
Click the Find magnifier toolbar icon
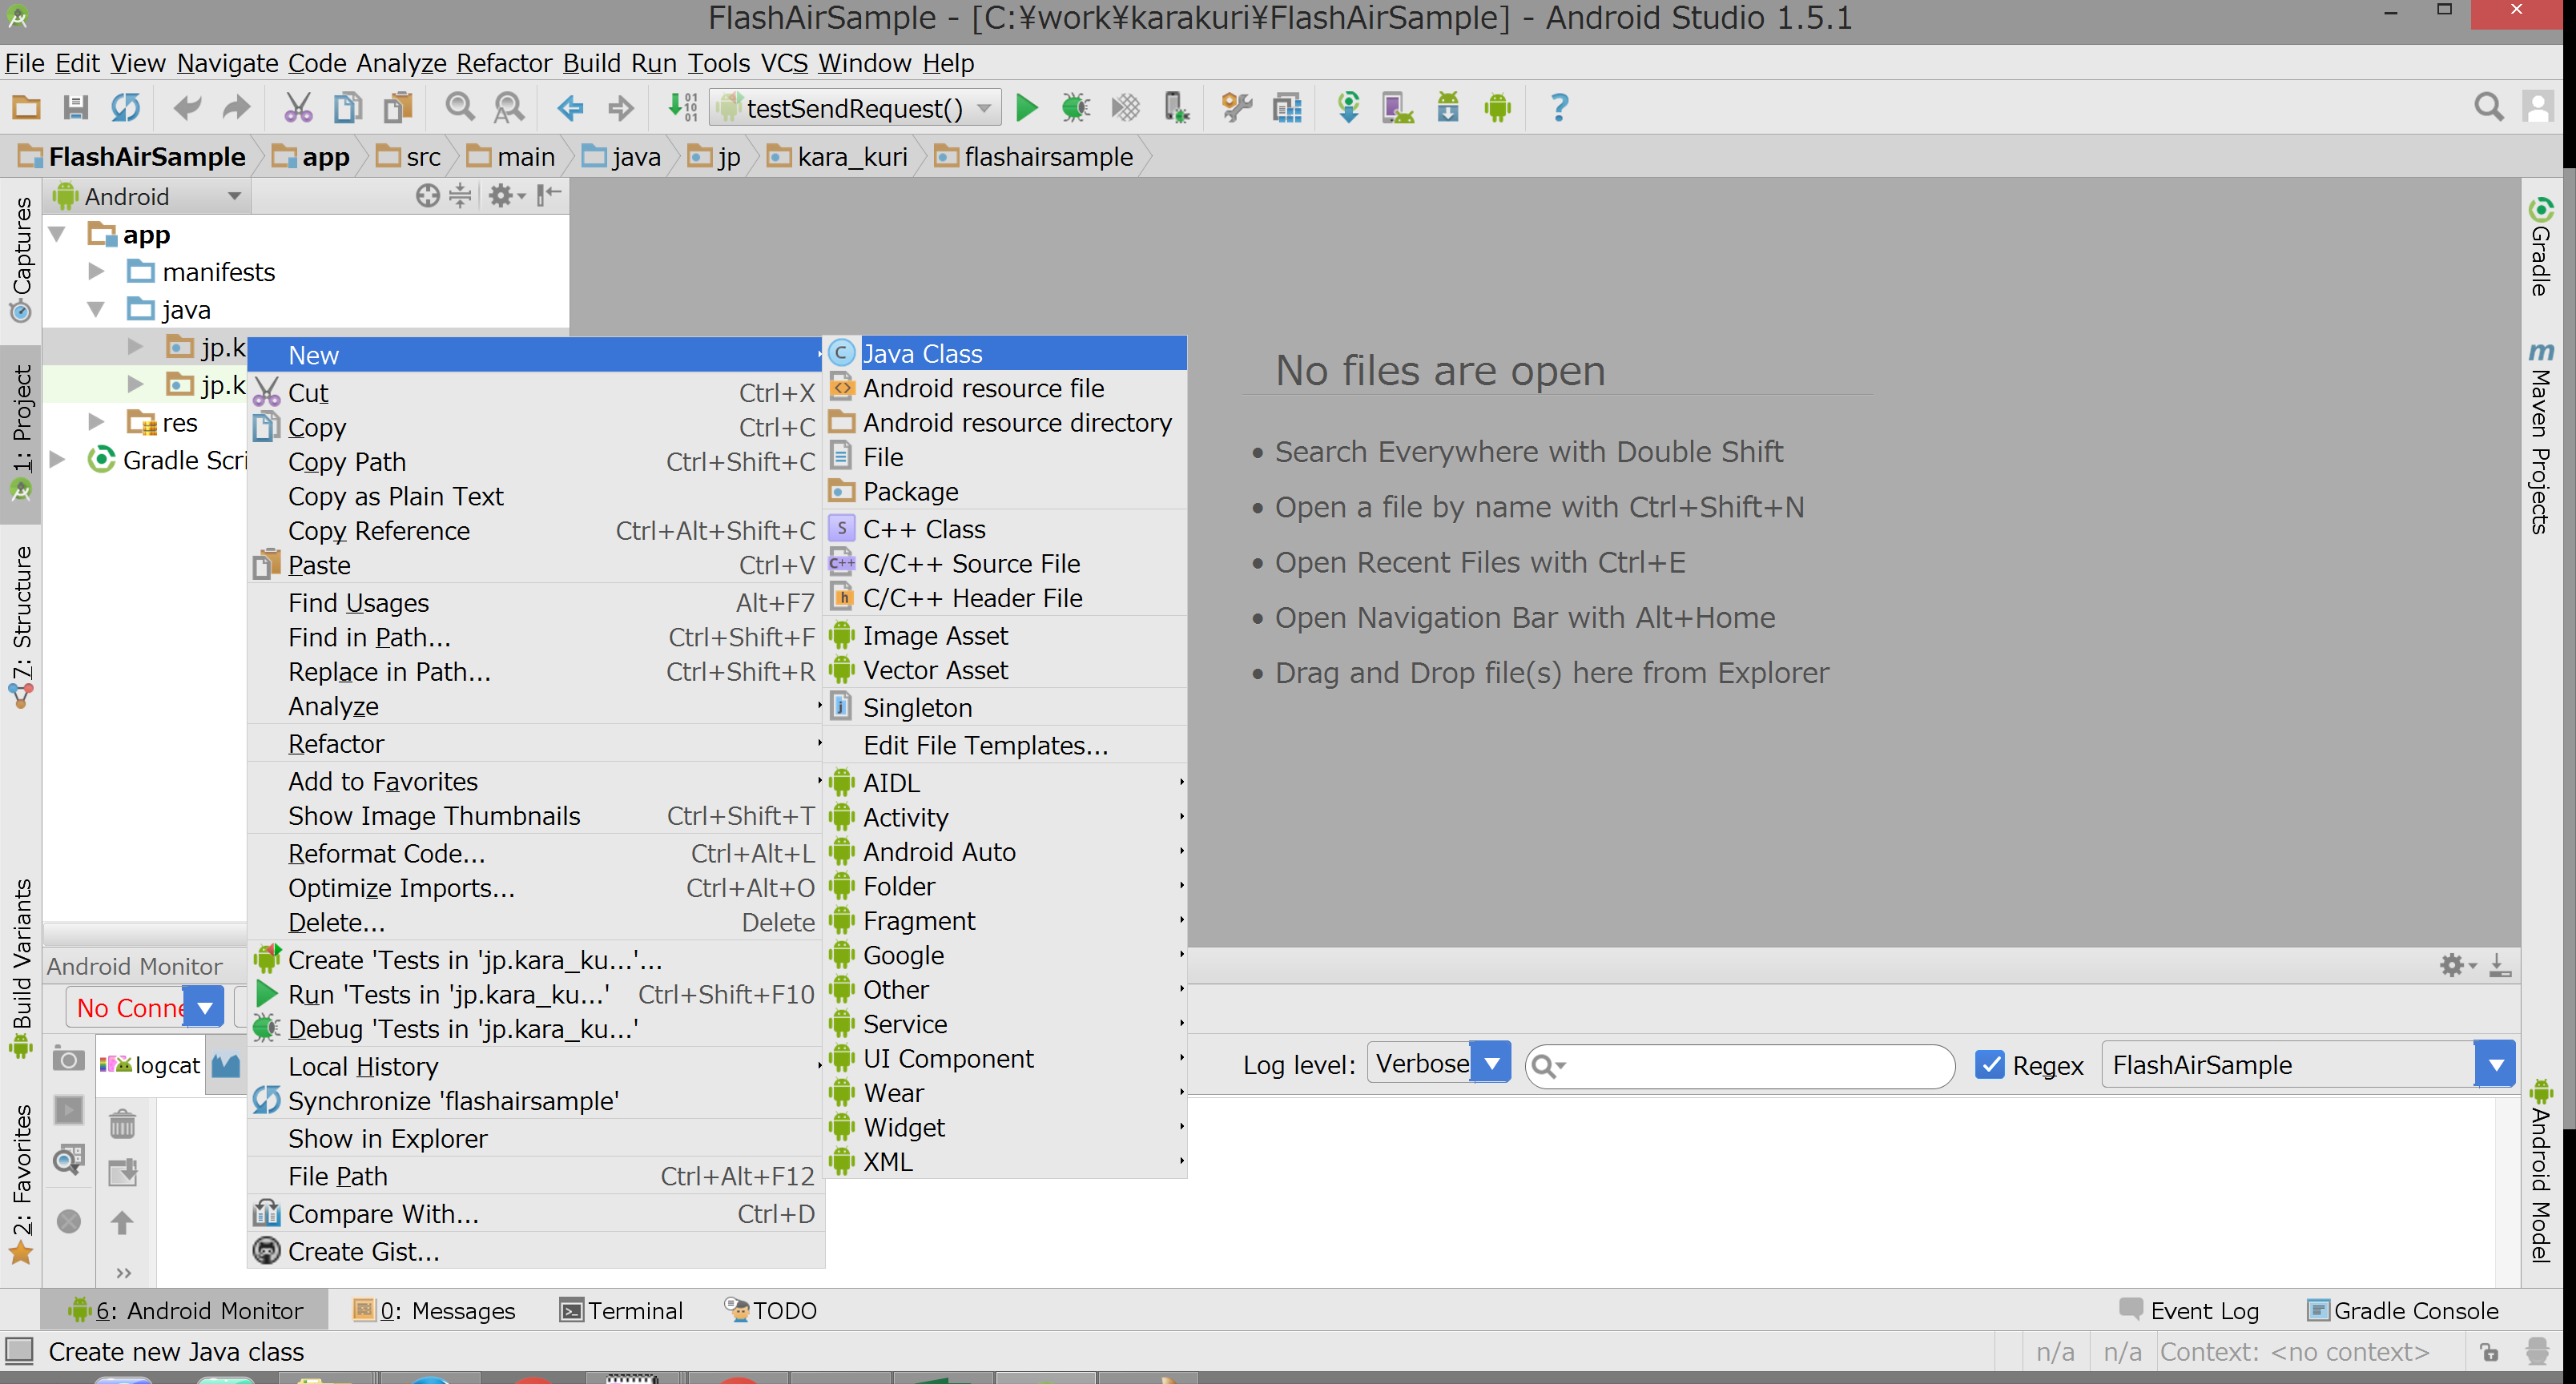[x=460, y=107]
